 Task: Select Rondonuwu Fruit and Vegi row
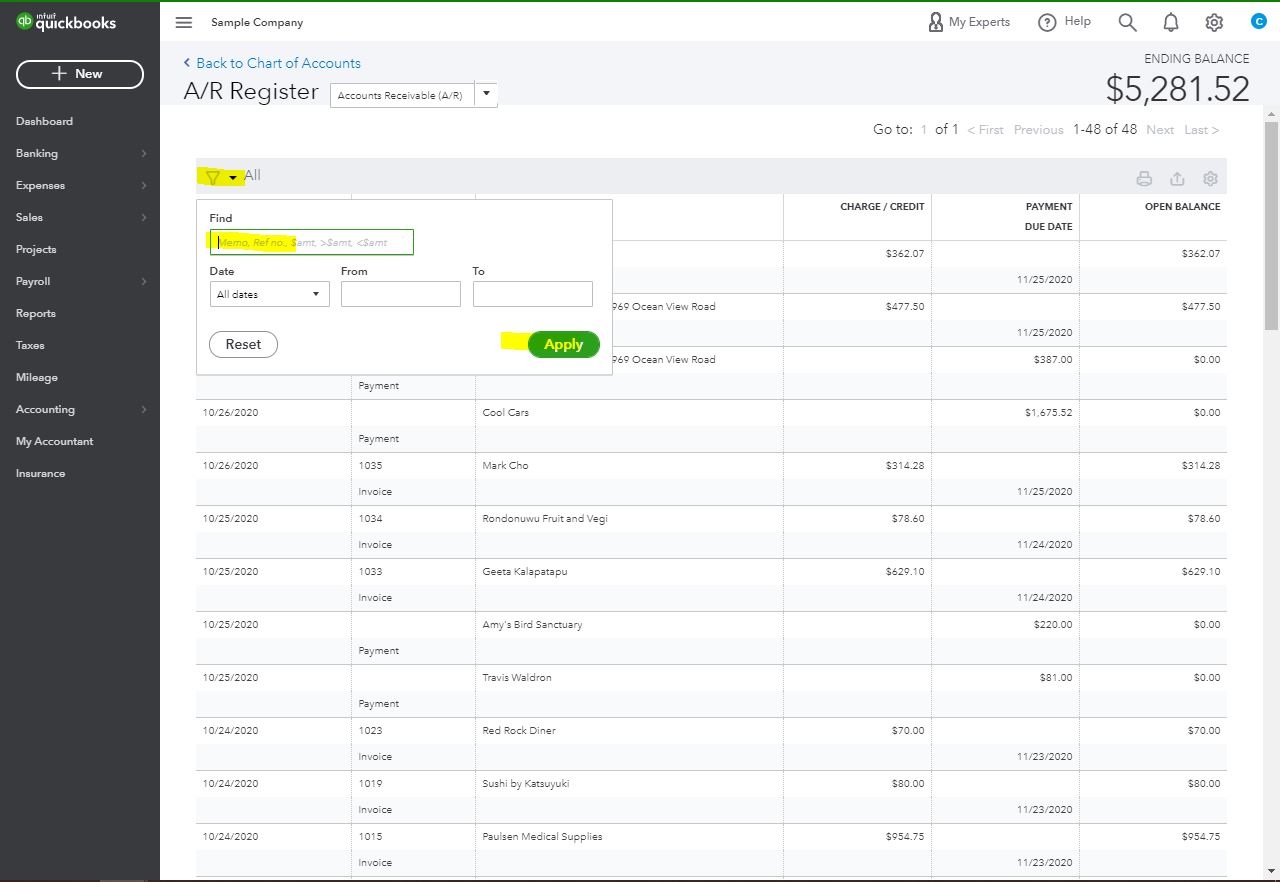coord(711,531)
